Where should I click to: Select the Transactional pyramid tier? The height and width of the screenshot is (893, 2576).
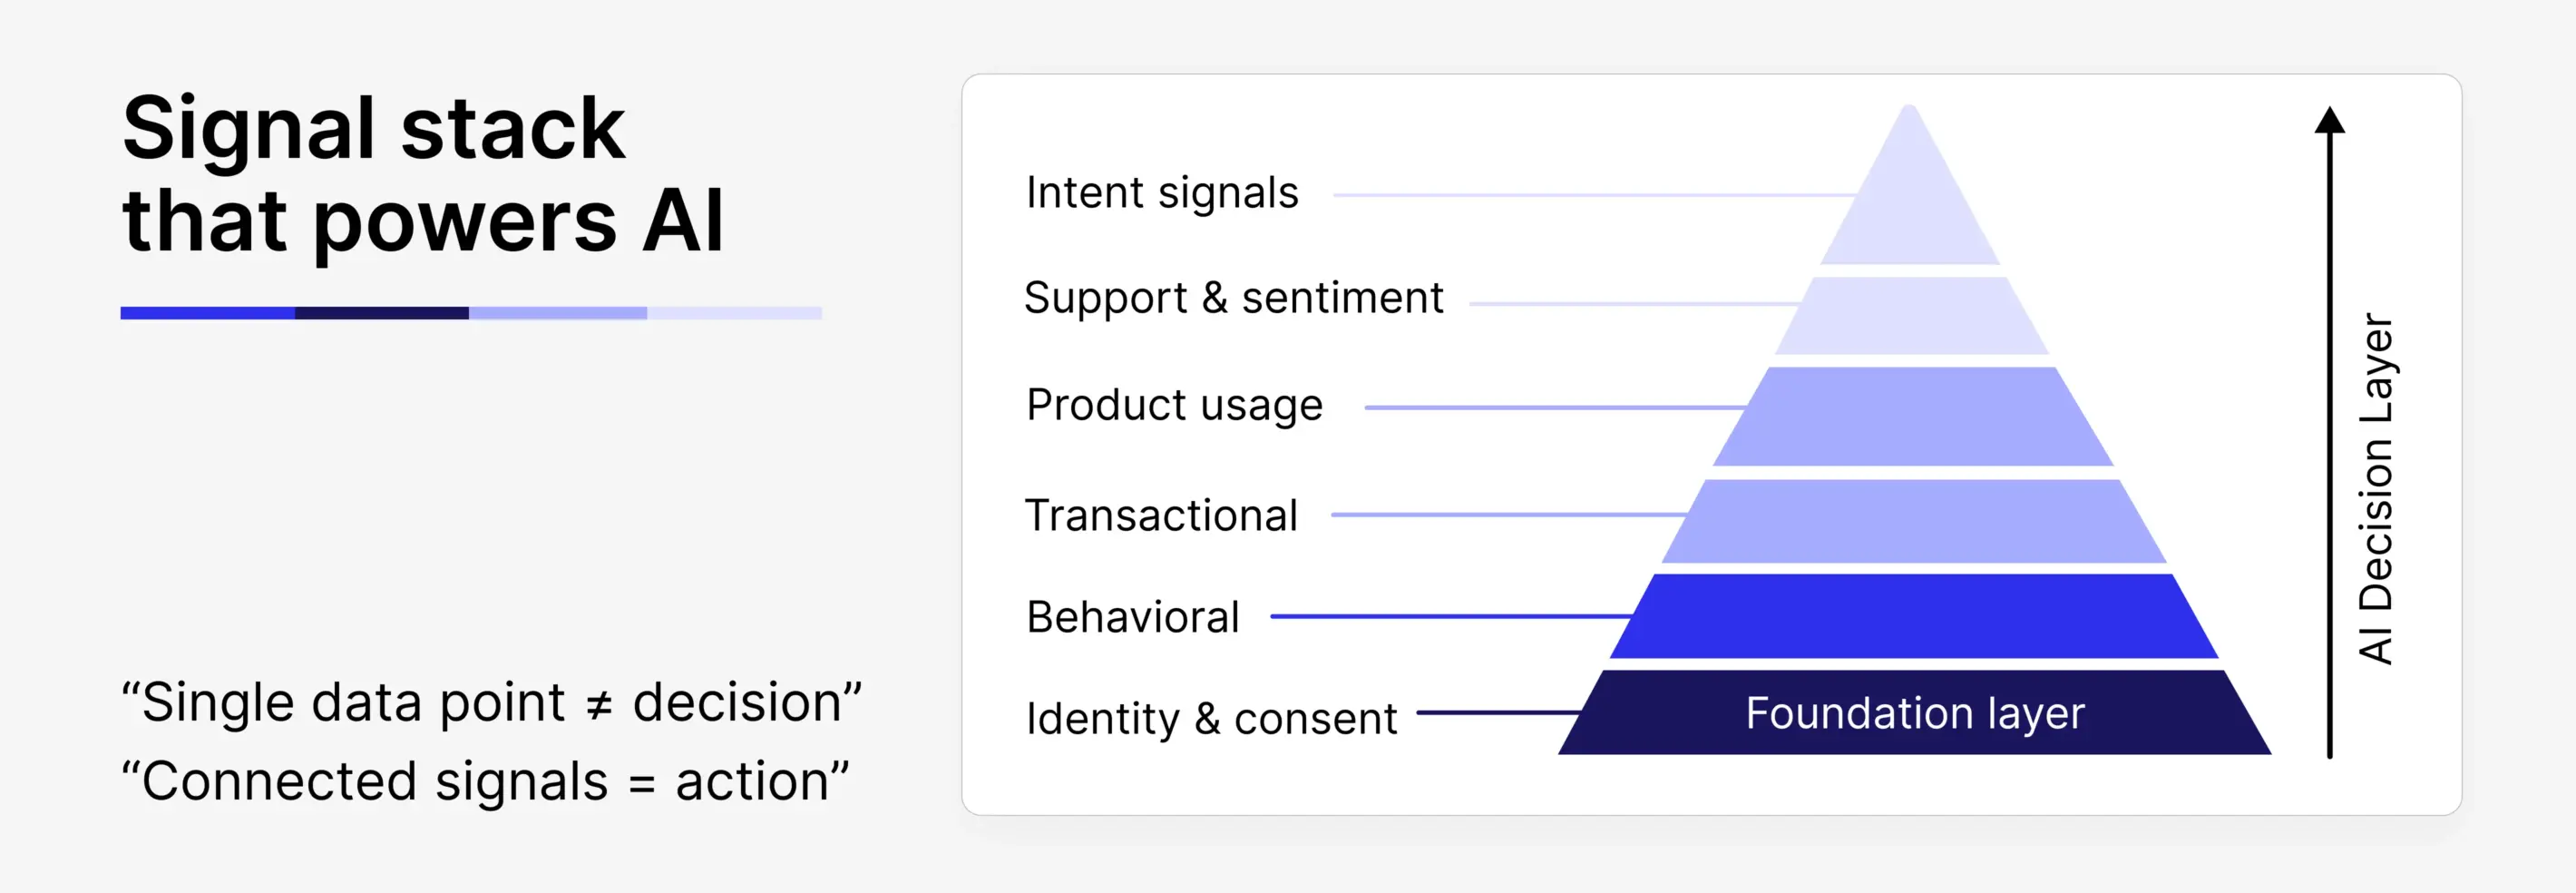click(1914, 521)
